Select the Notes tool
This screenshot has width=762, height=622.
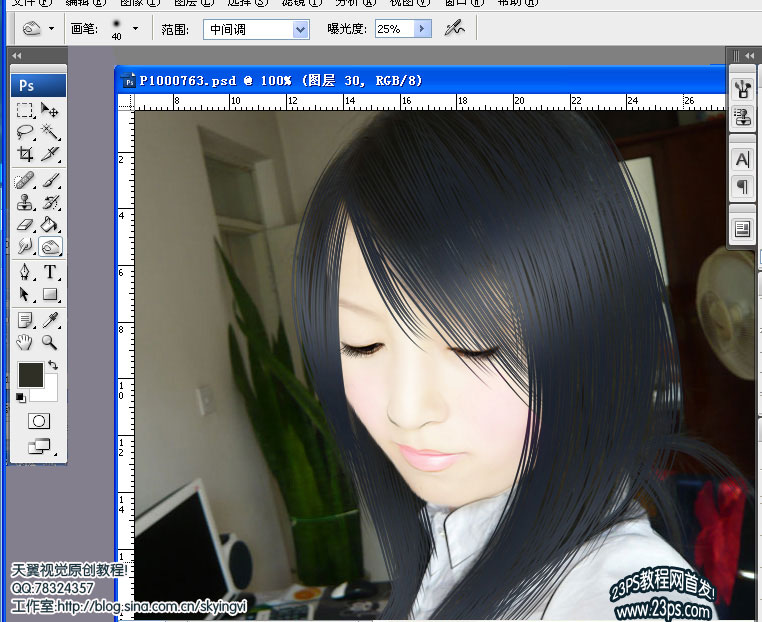[x=25, y=320]
